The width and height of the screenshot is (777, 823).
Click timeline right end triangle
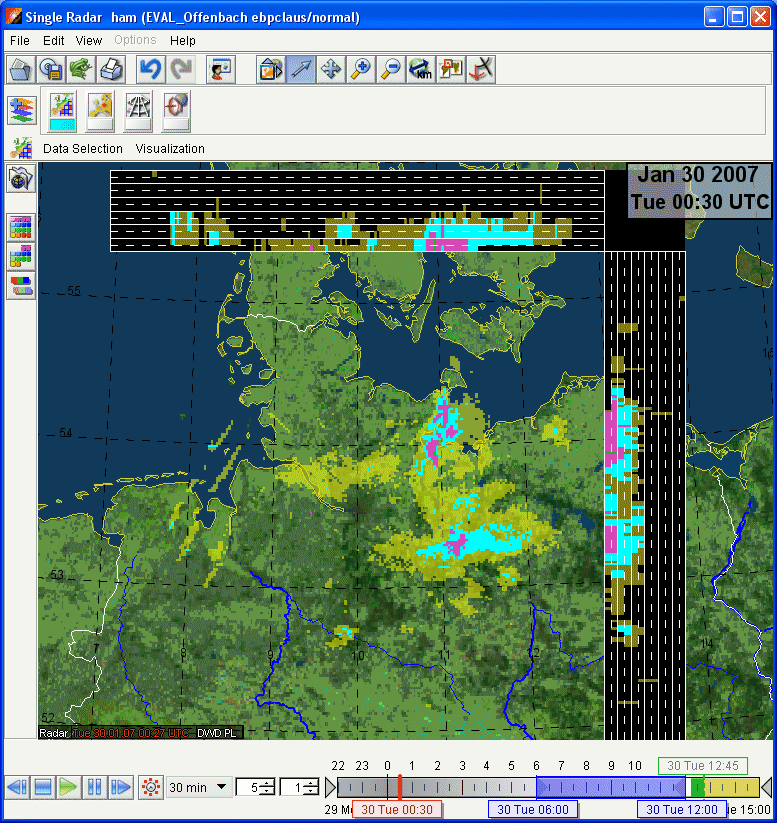coord(766,787)
